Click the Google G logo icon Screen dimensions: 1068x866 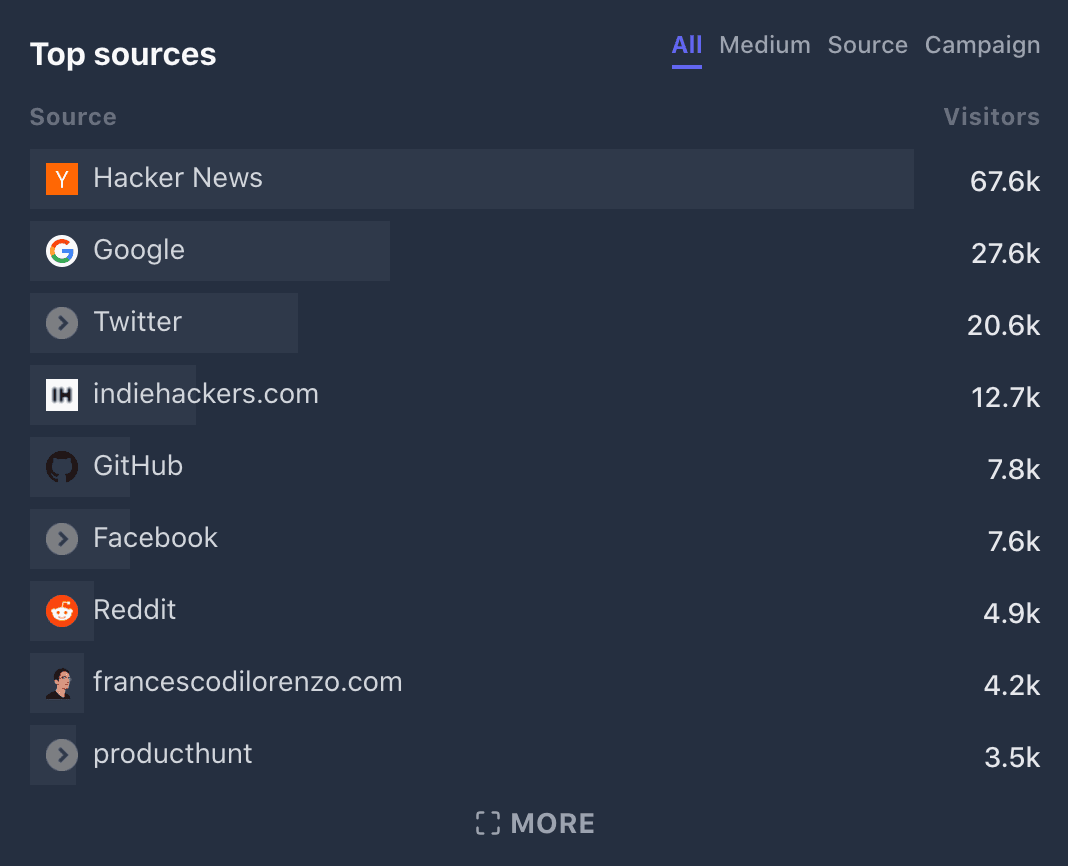pyautogui.click(x=62, y=251)
